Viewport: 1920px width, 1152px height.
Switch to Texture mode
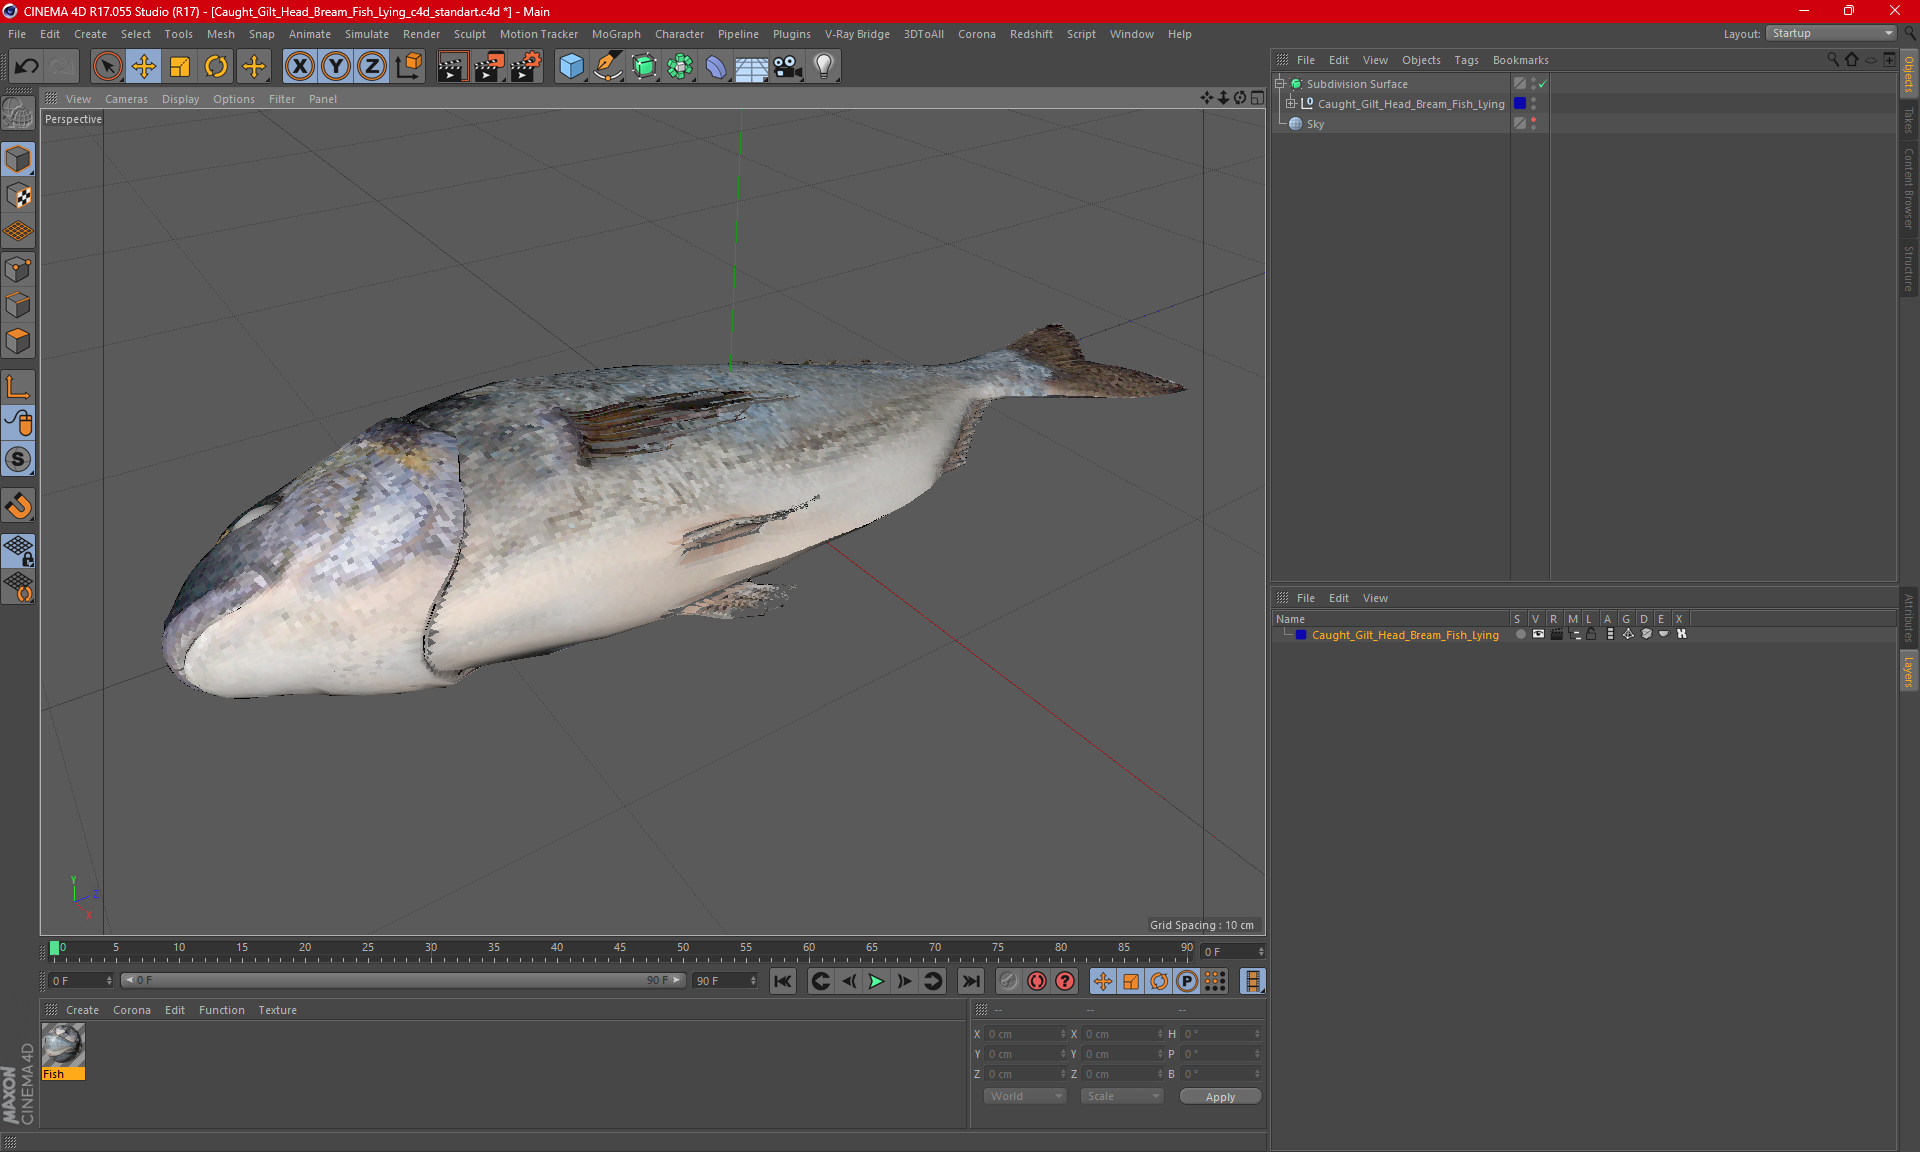pos(18,196)
